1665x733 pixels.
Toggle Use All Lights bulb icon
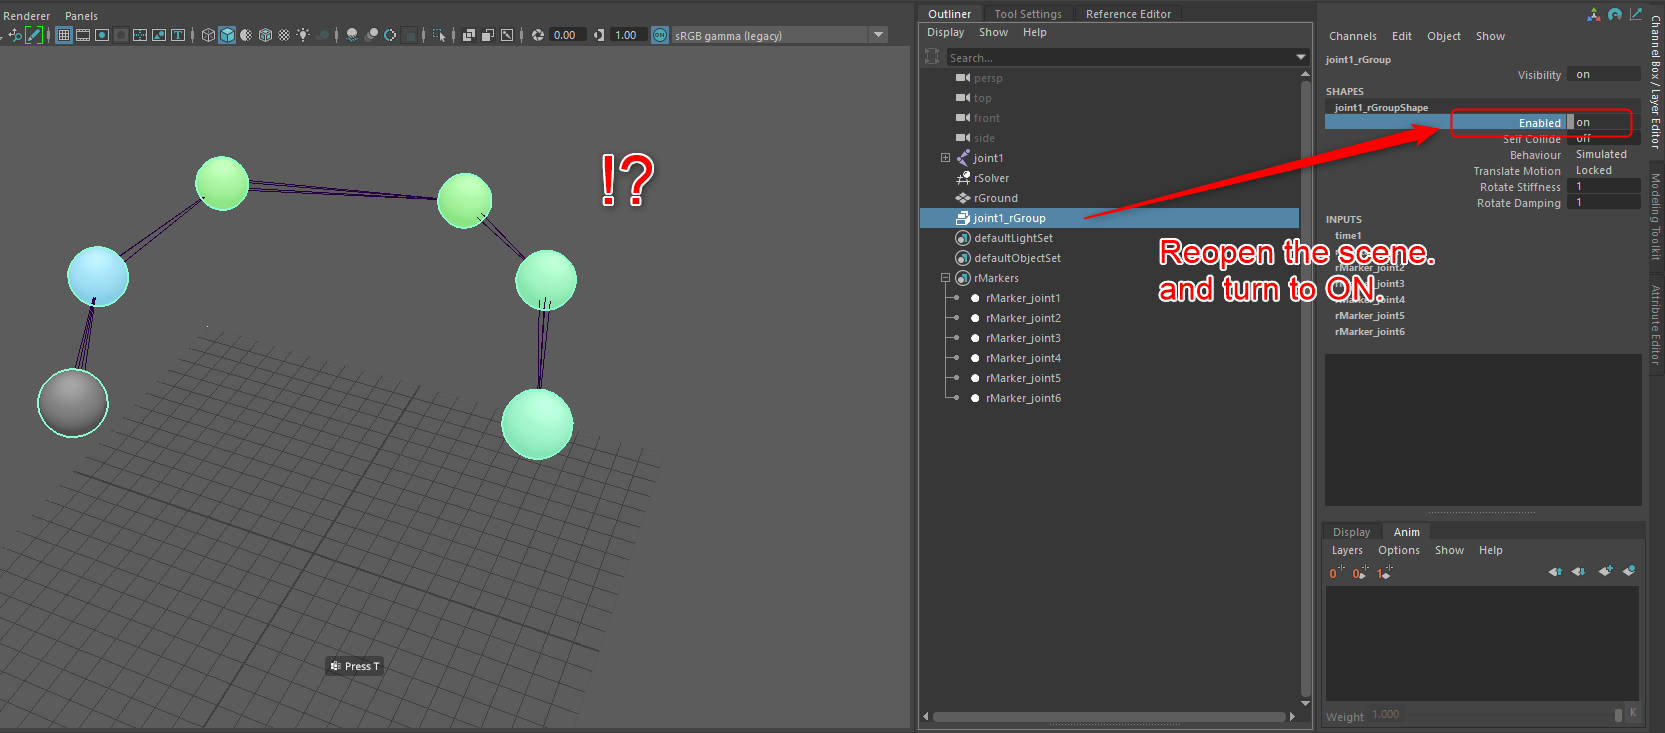tap(303, 35)
